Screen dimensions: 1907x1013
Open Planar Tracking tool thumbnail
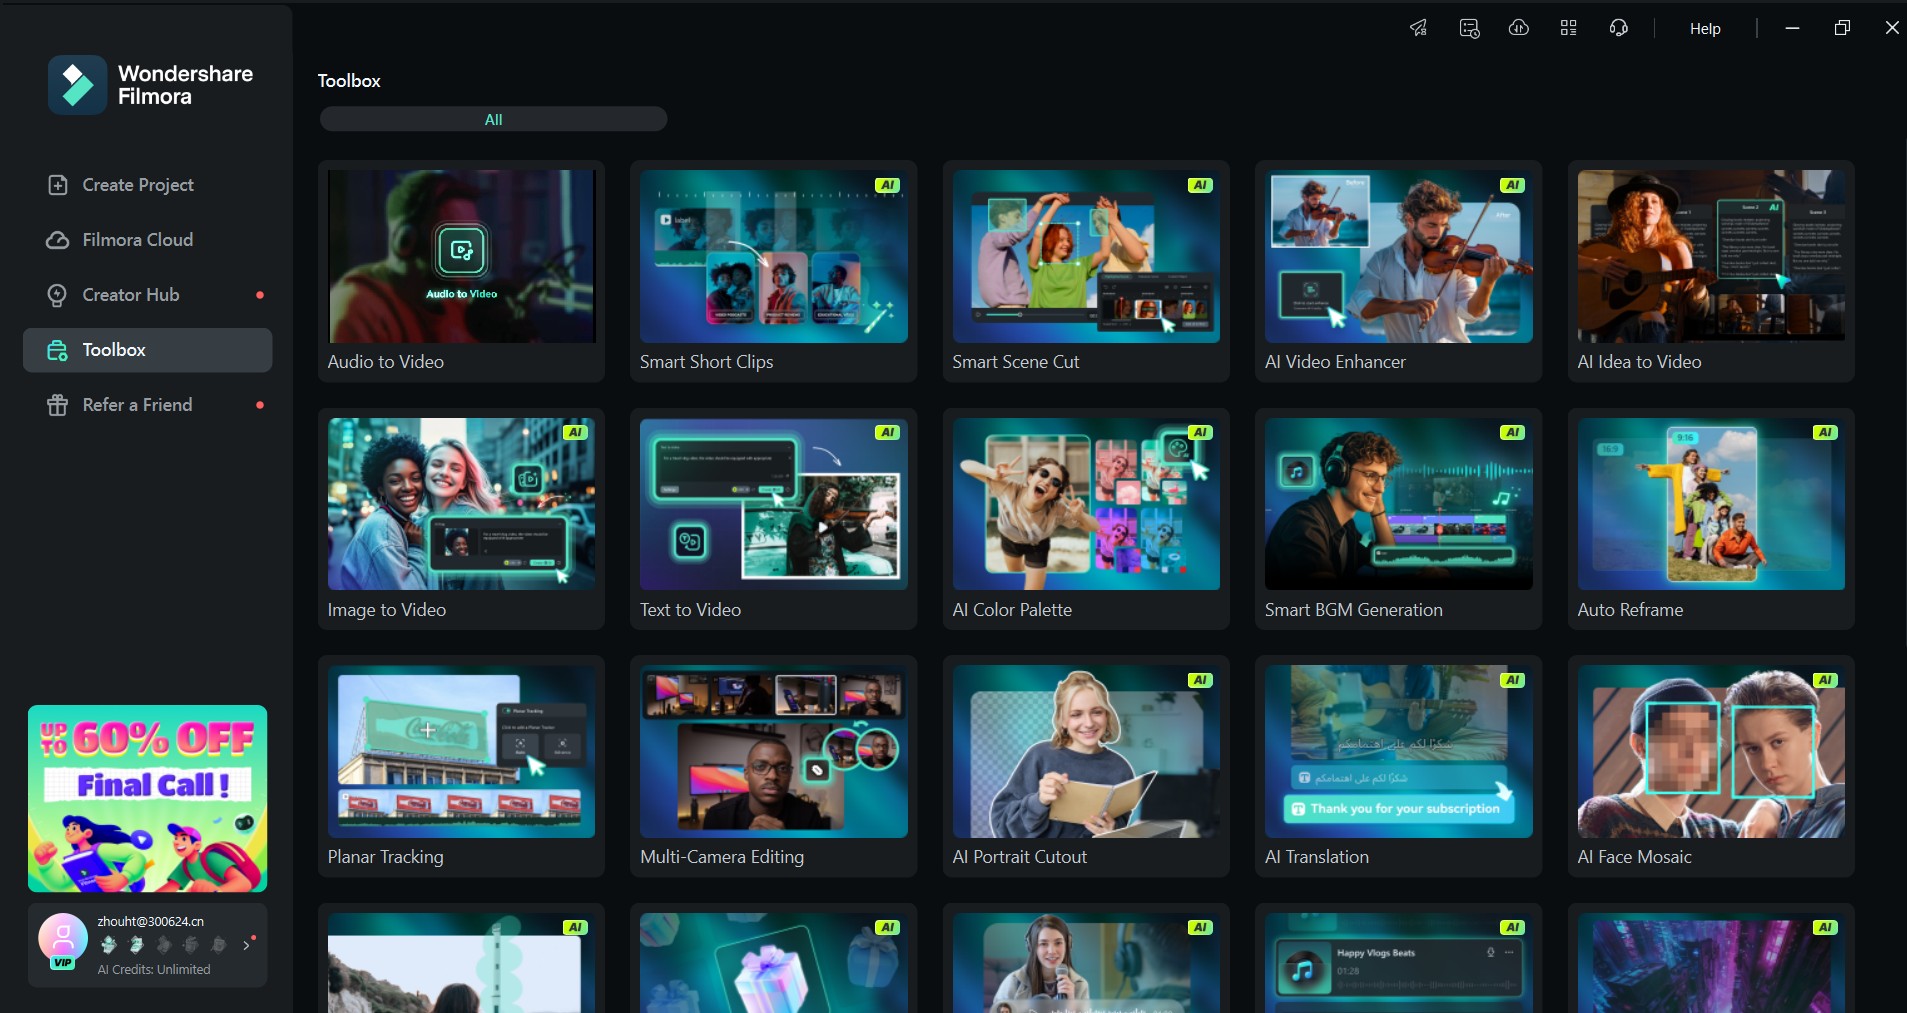click(x=461, y=751)
